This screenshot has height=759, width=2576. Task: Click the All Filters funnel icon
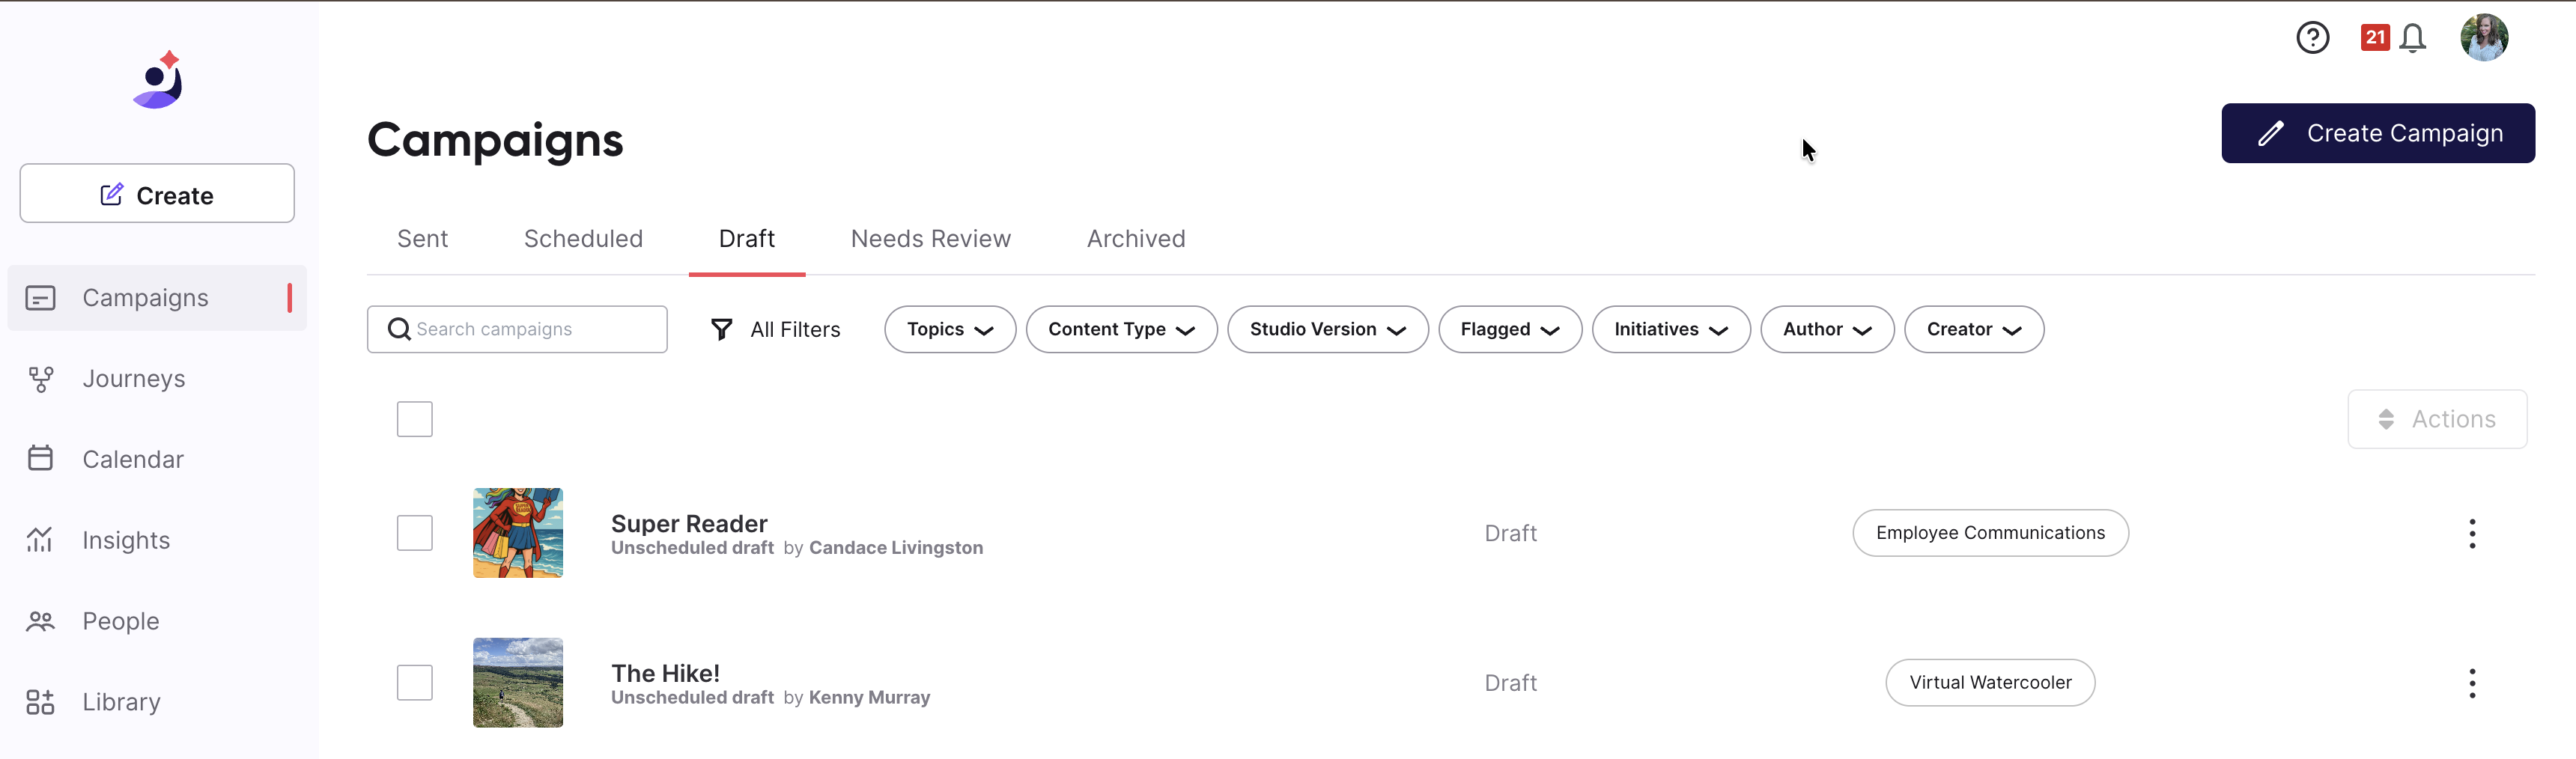[x=721, y=329]
